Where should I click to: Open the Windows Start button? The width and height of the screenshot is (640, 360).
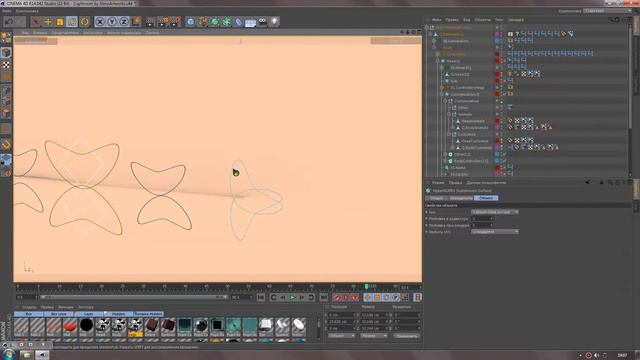pyautogui.click(x=8, y=355)
